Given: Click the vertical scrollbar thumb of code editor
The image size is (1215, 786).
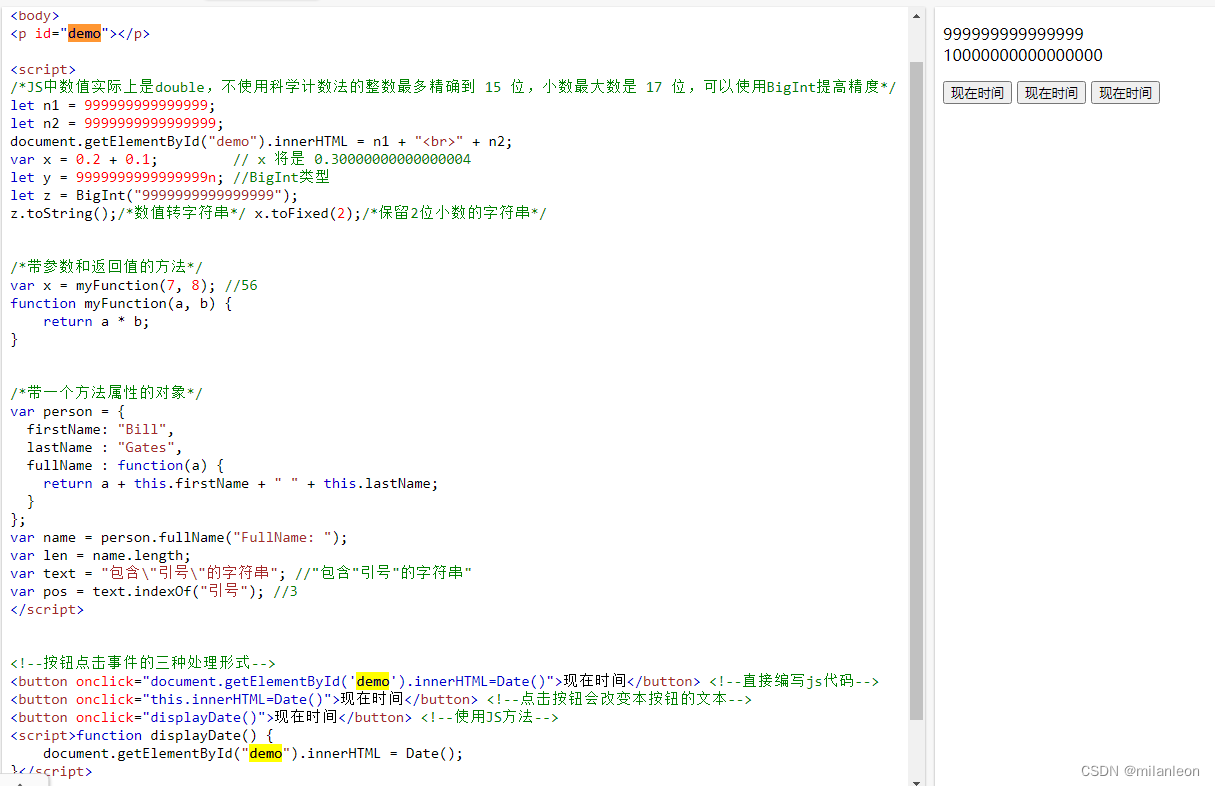Looking at the screenshot, I should click(x=916, y=390).
